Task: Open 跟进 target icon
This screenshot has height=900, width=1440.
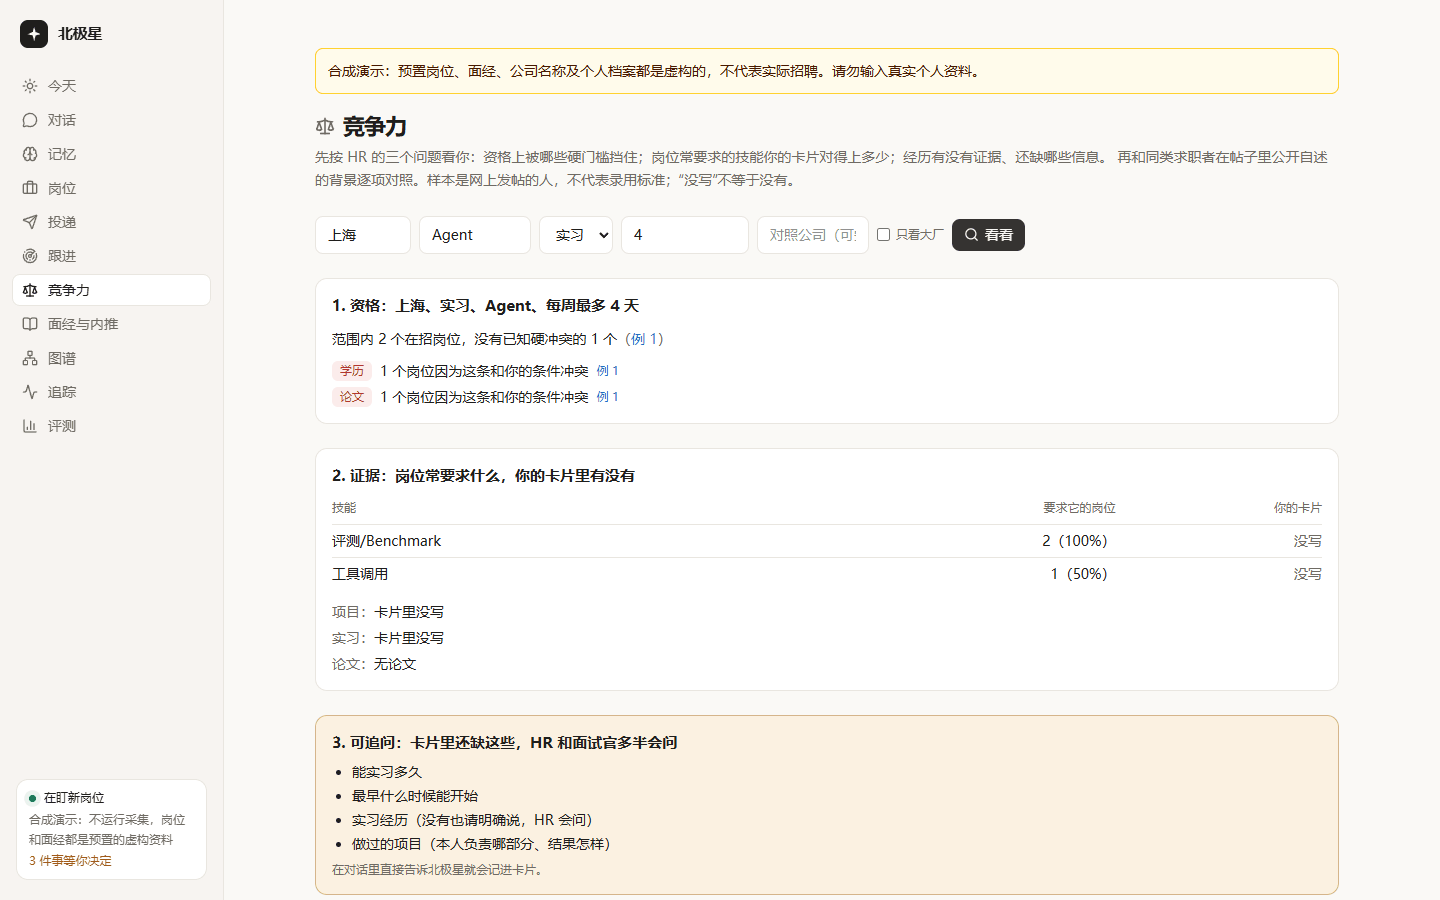Action: pyautogui.click(x=30, y=256)
